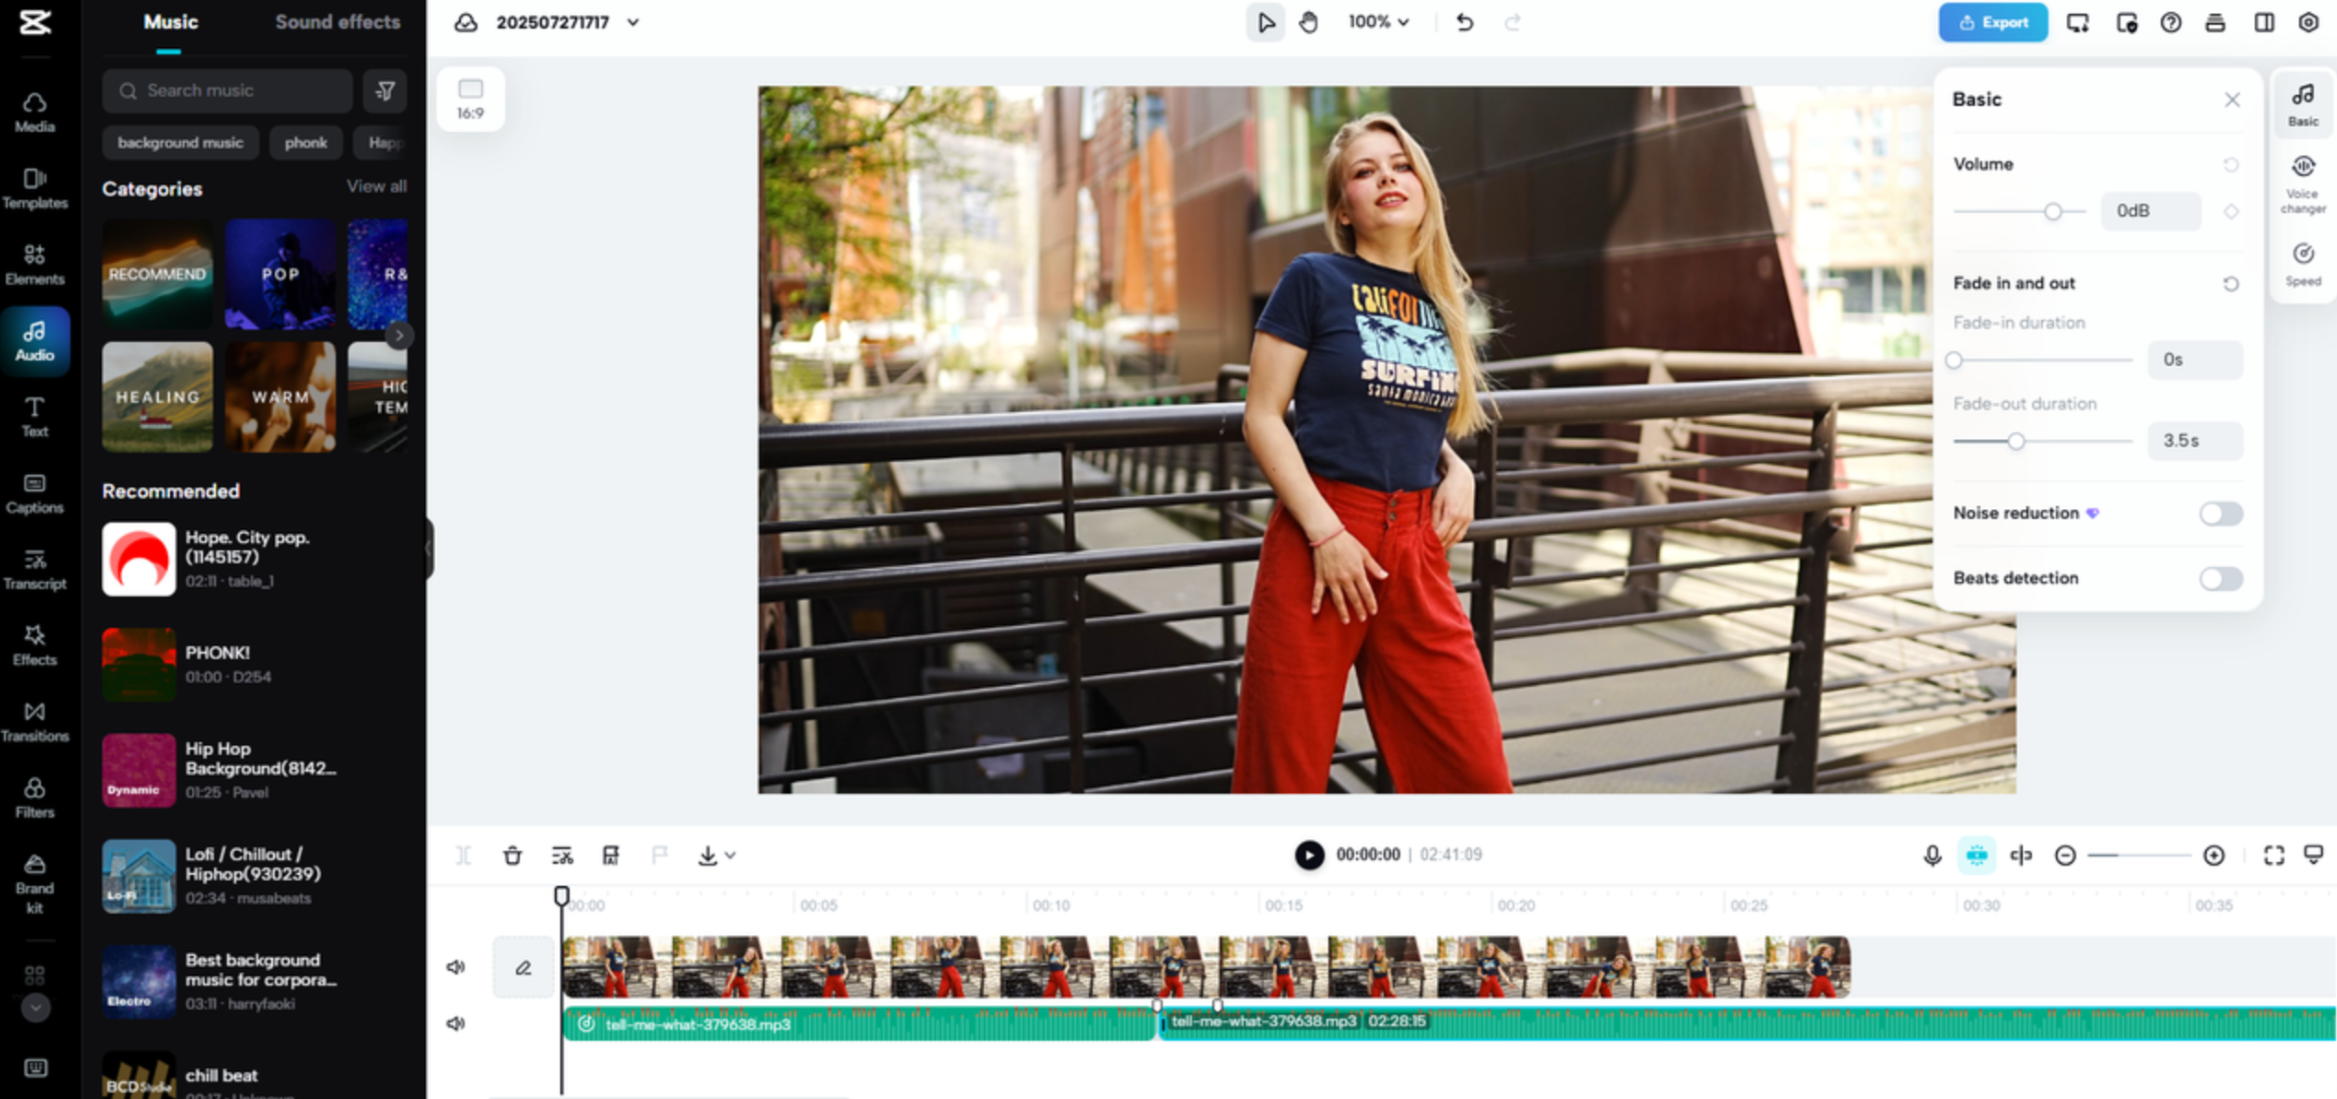Turn on Beats detection switch
The width and height of the screenshot is (2337, 1099).
(x=2219, y=579)
